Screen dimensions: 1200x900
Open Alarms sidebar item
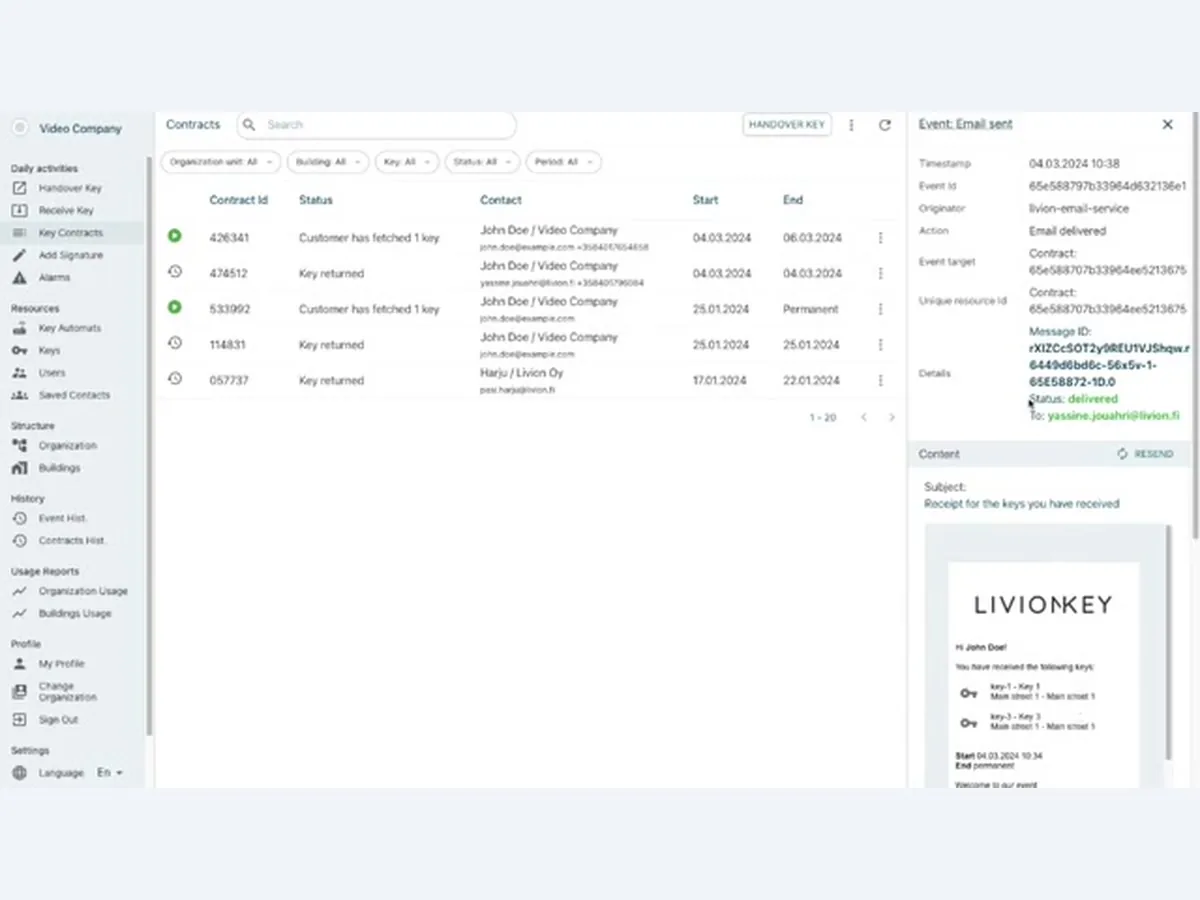click(x=54, y=277)
